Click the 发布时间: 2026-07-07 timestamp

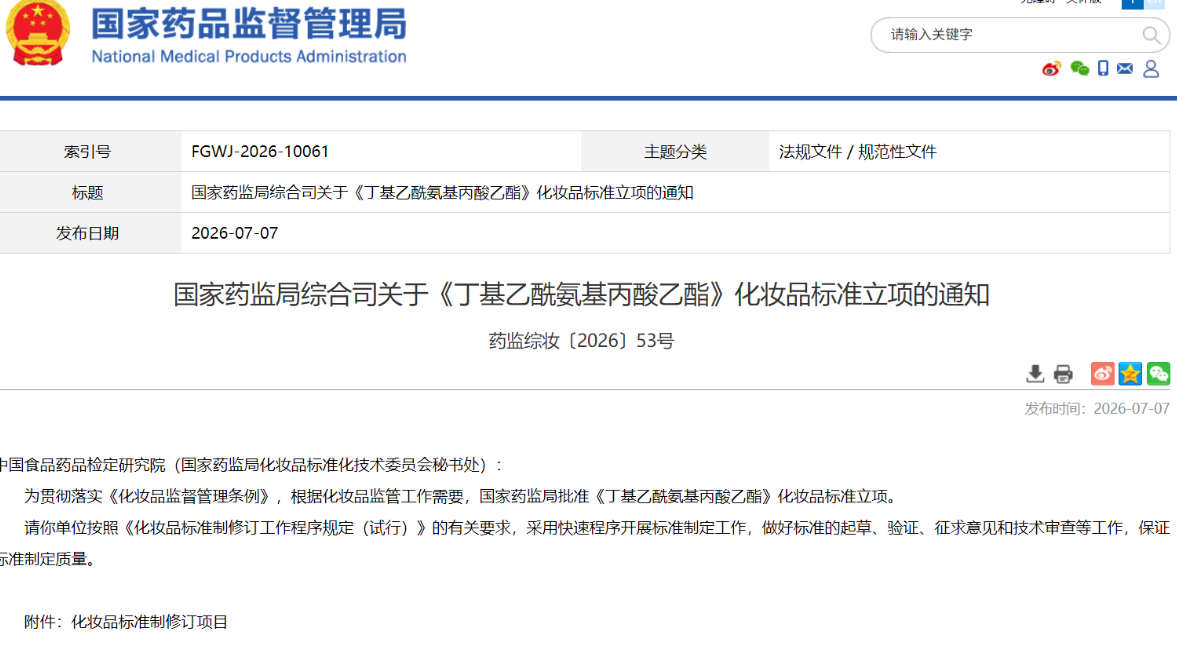click(1097, 409)
